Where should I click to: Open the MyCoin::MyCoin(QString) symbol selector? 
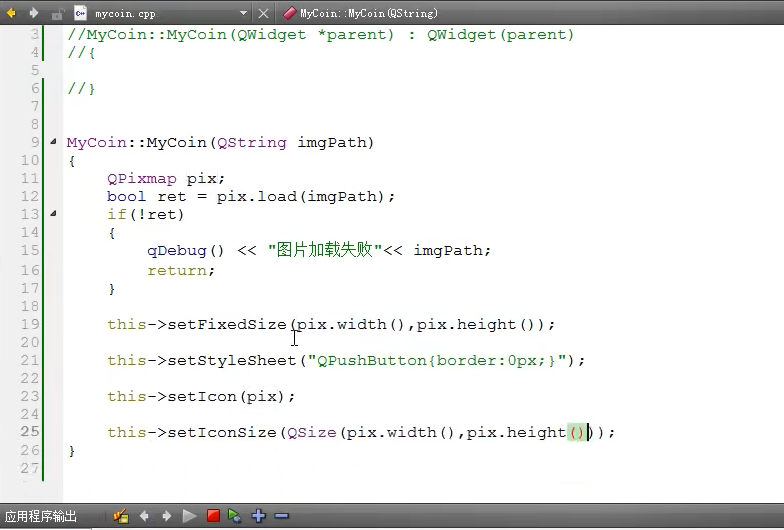click(x=368, y=14)
